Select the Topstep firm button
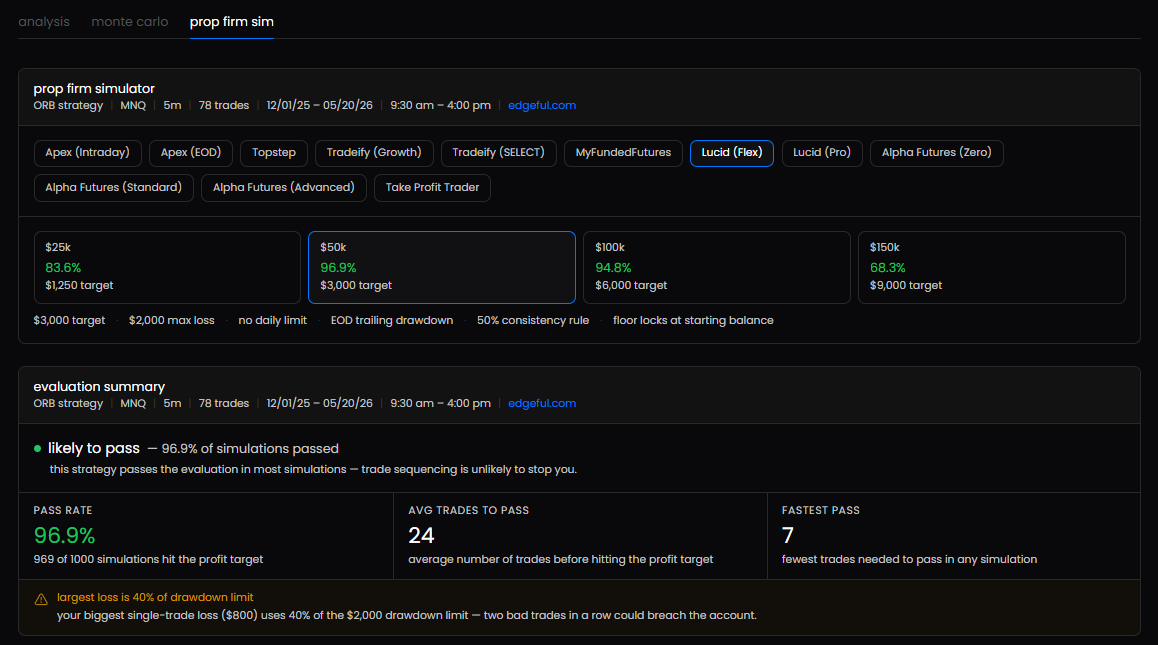The width and height of the screenshot is (1158, 645). point(274,153)
